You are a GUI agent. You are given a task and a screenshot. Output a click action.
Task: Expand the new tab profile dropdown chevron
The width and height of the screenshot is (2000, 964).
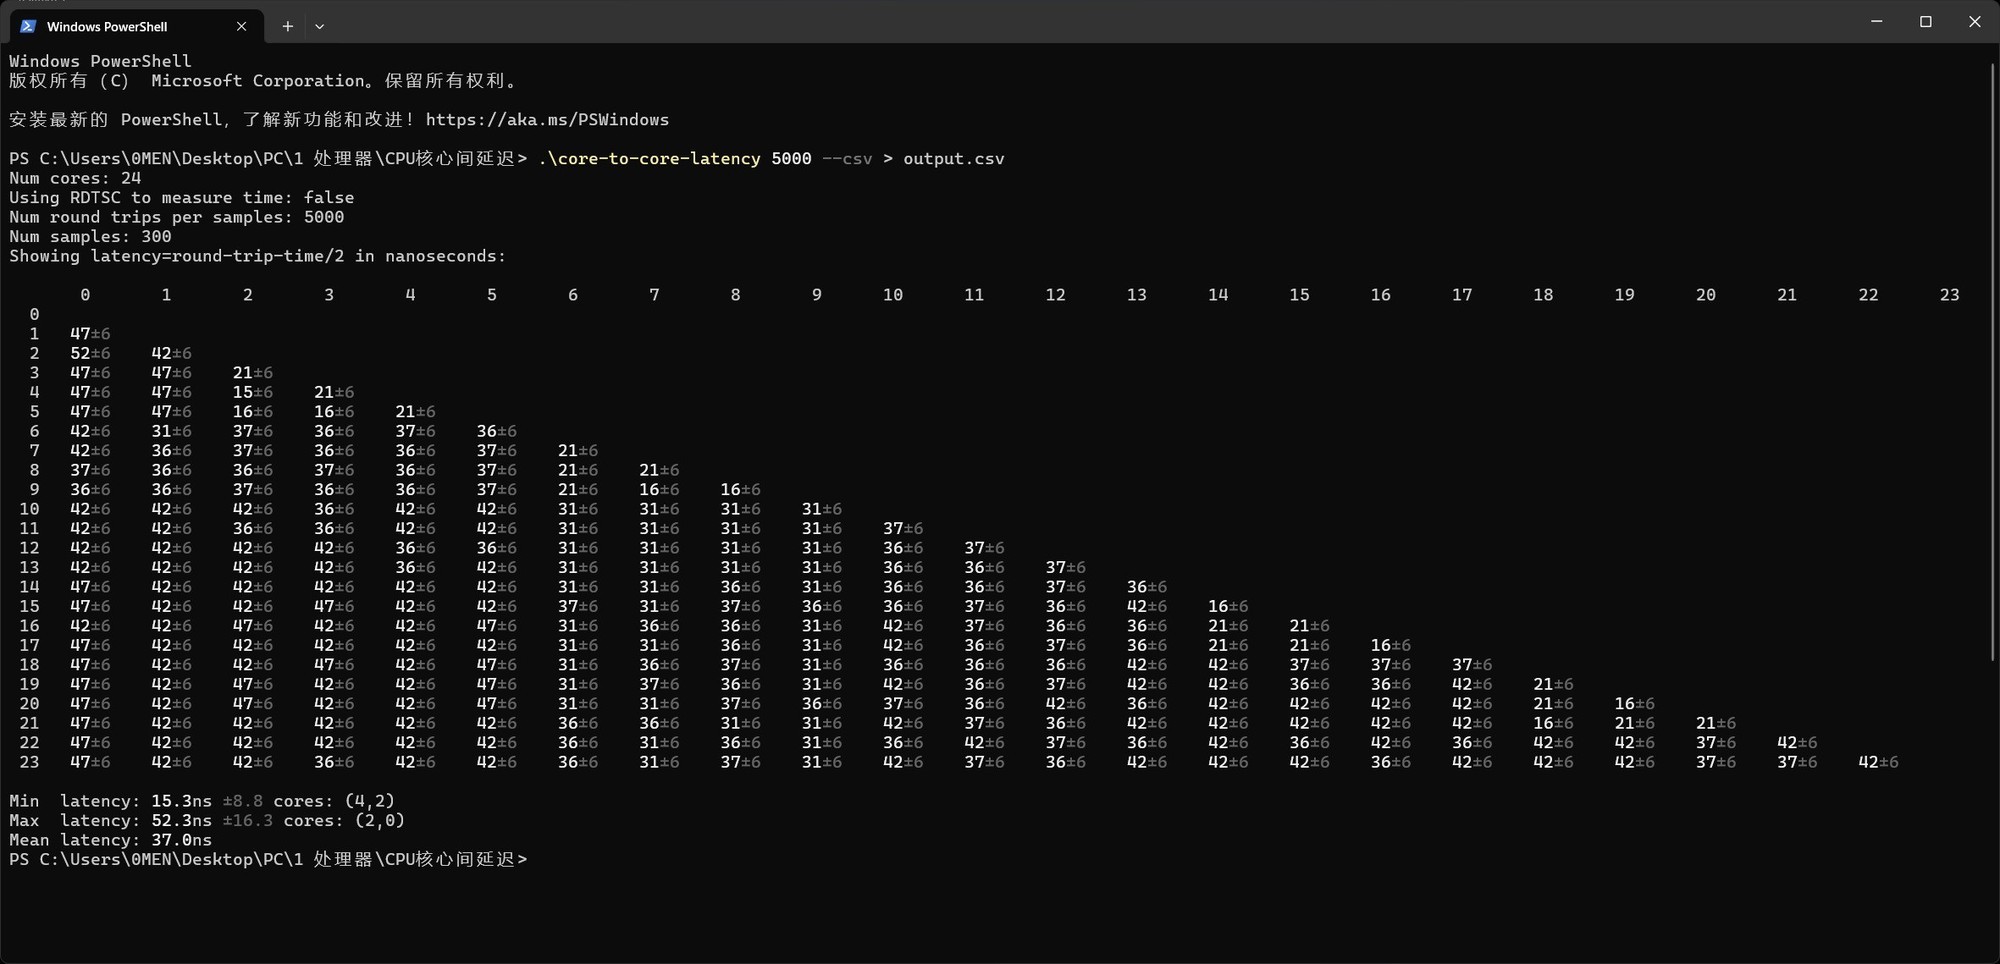(319, 26)
